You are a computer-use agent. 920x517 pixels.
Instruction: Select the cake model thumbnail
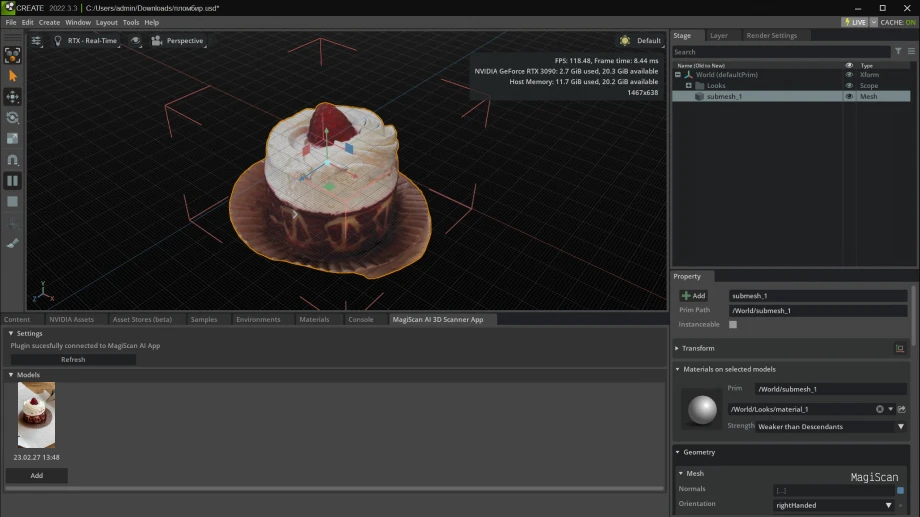click(36, 415)
